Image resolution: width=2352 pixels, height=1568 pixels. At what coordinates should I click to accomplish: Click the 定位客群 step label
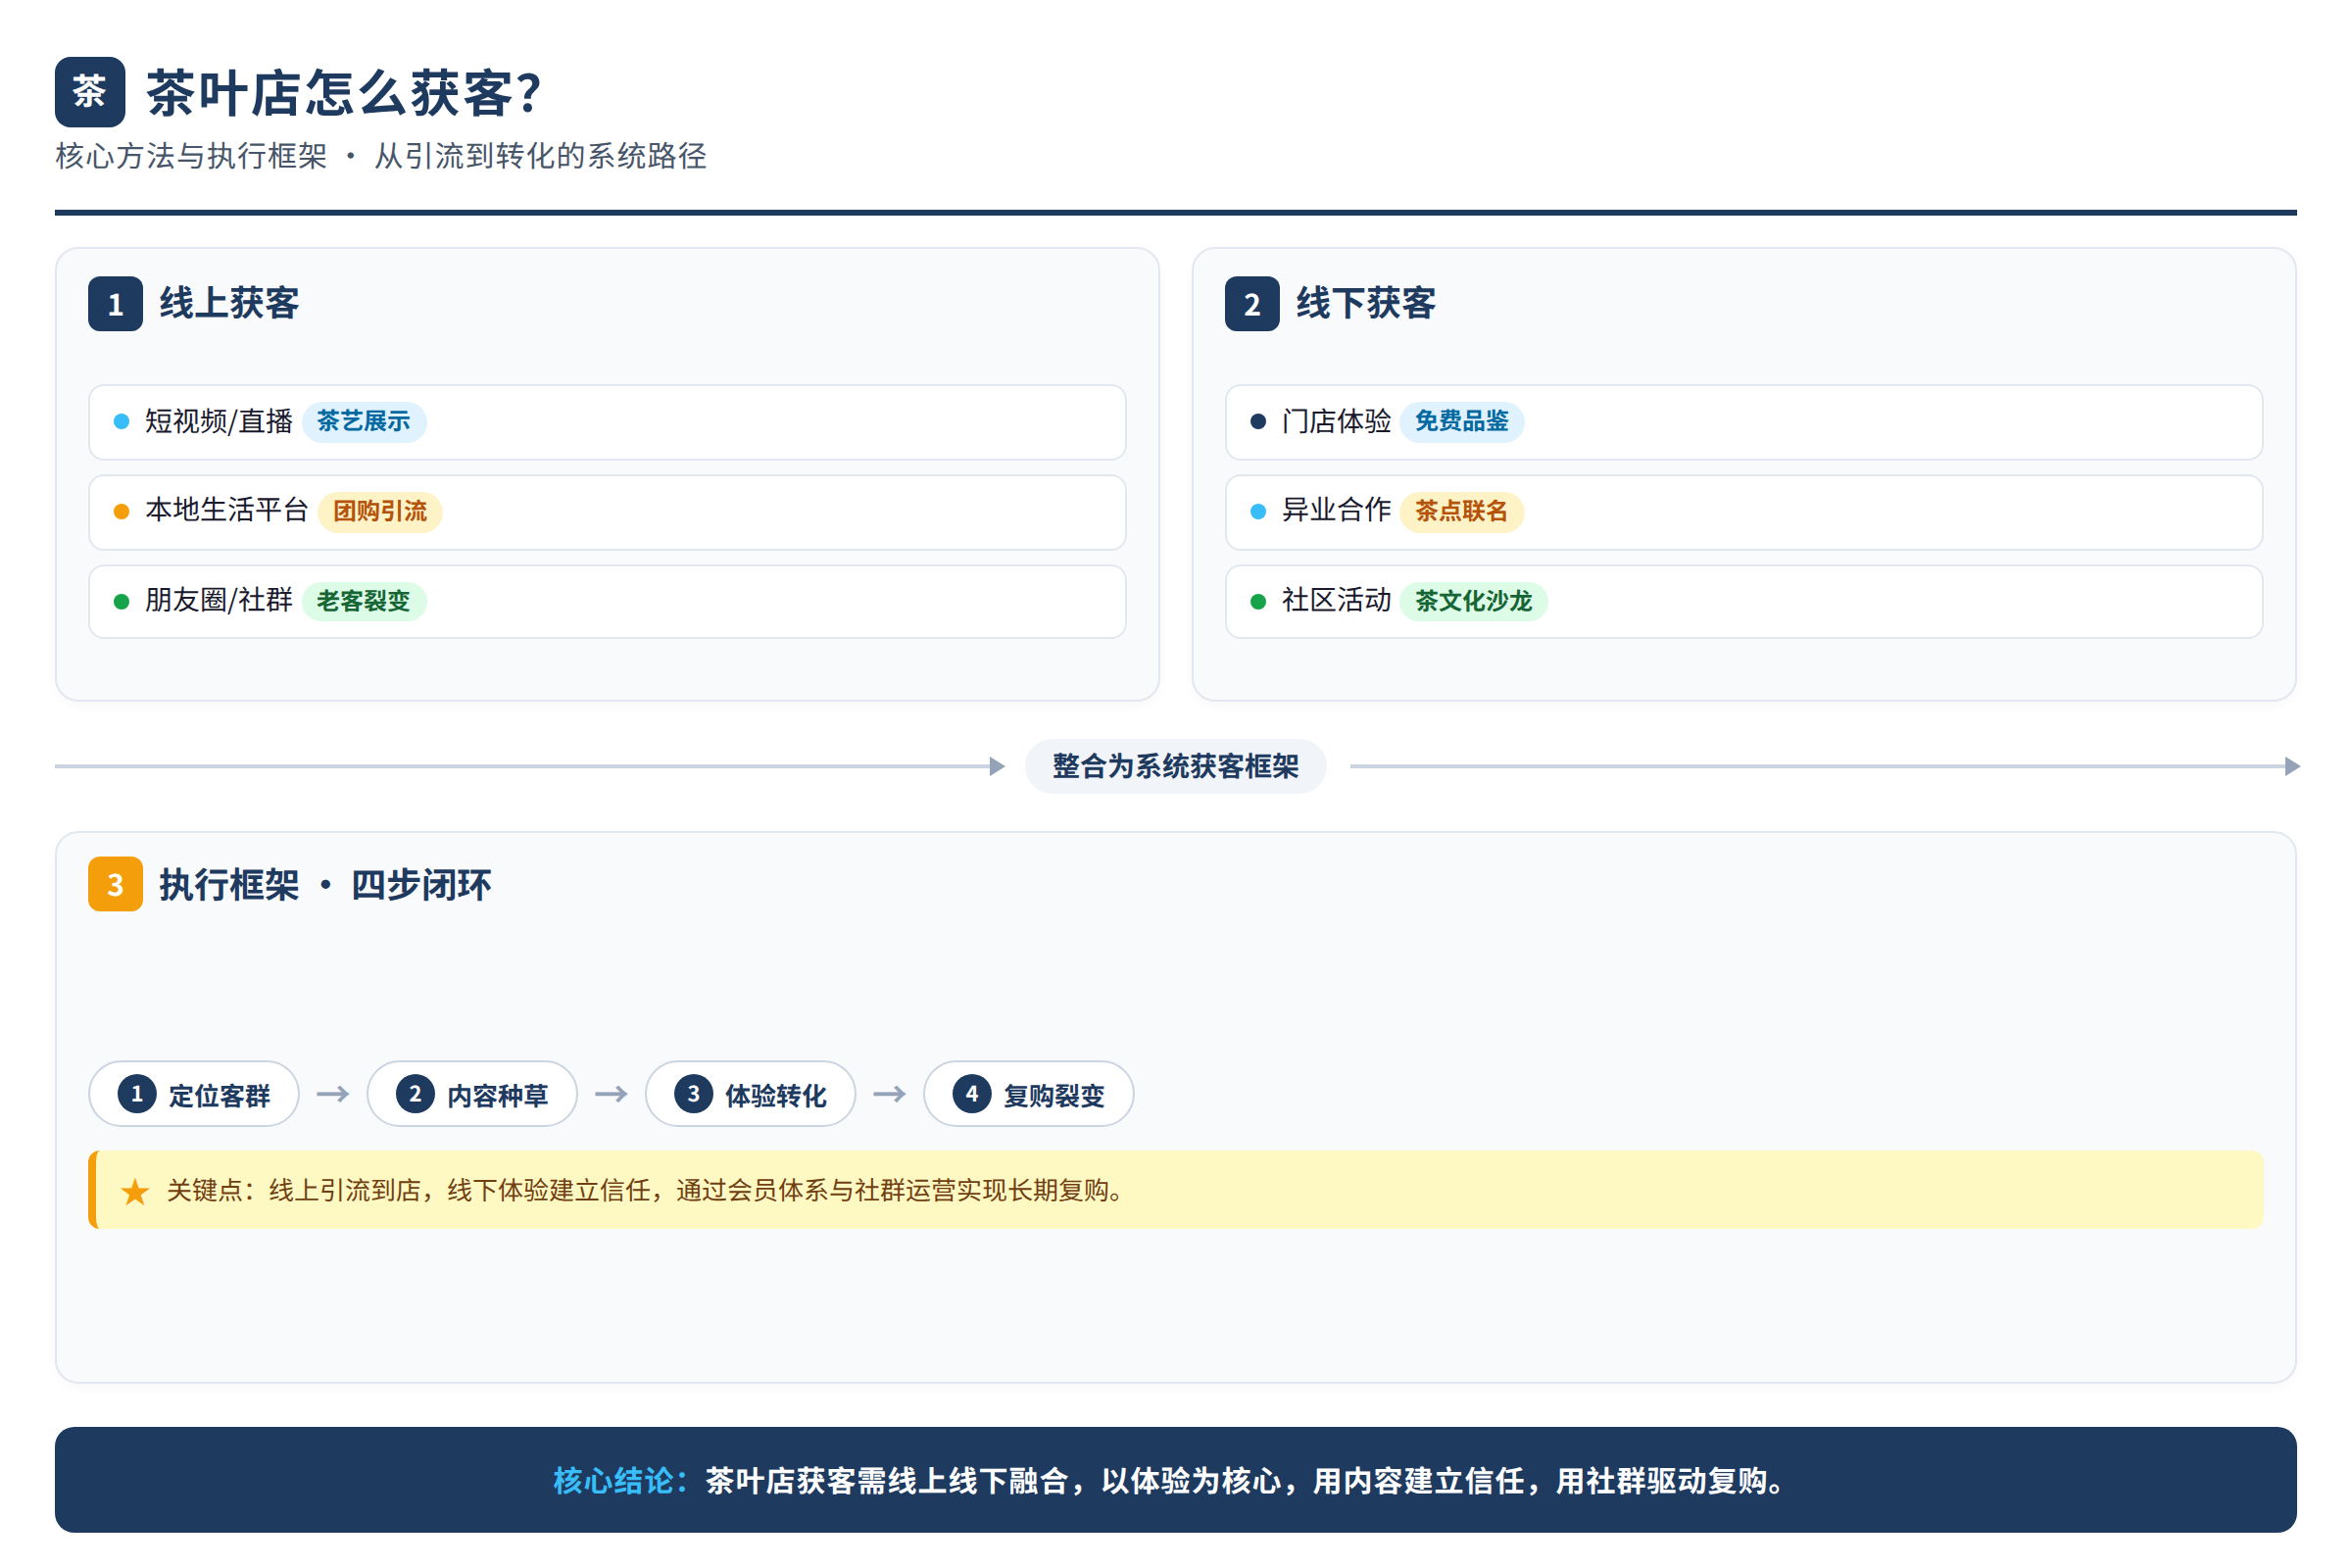tap(219, 1096)
